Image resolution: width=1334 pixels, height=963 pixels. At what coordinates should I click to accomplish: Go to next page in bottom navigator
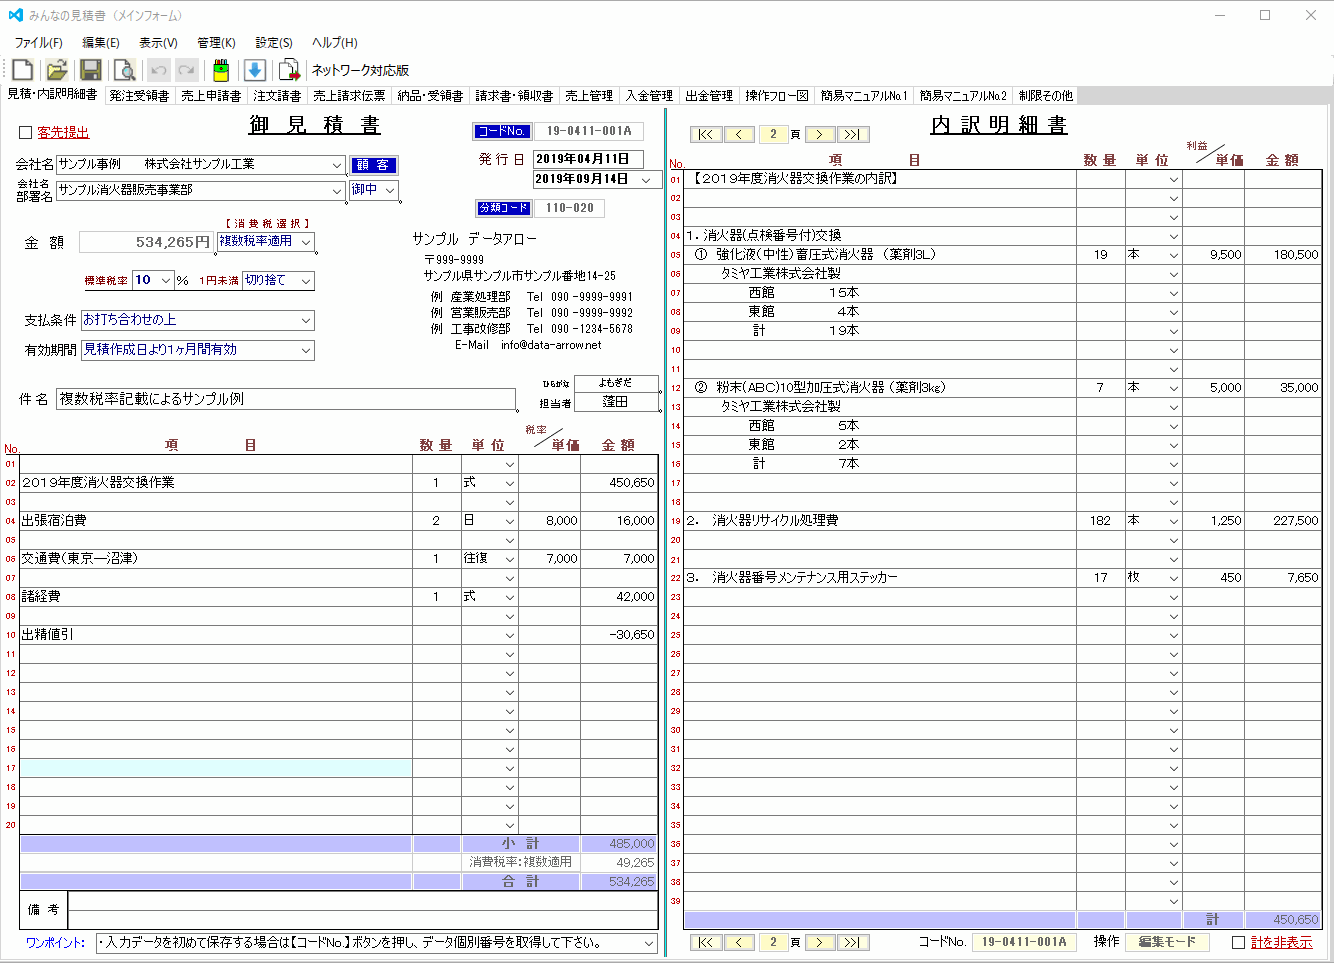tap(819, 942)
